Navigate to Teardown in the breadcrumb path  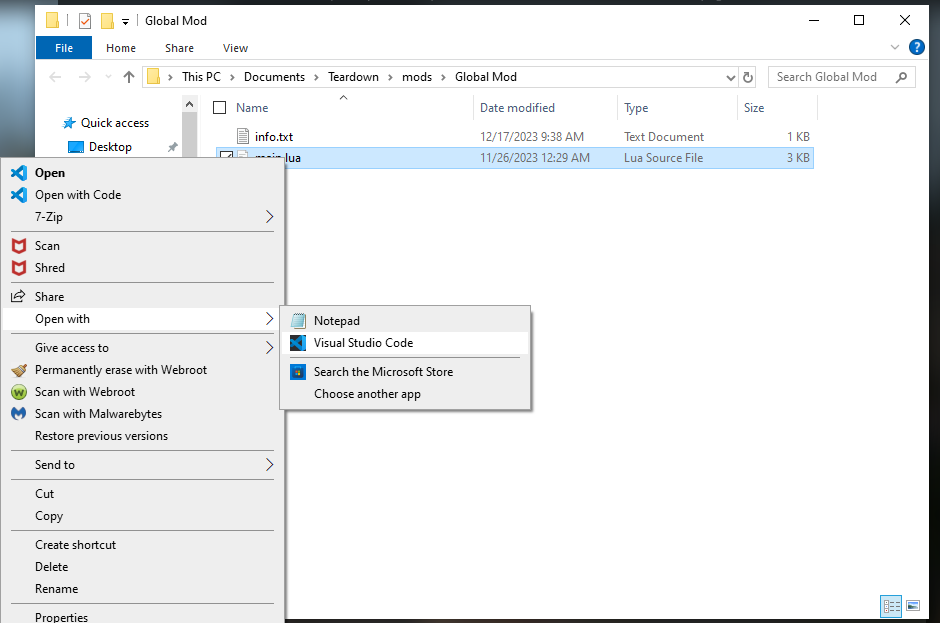[354, 77]
